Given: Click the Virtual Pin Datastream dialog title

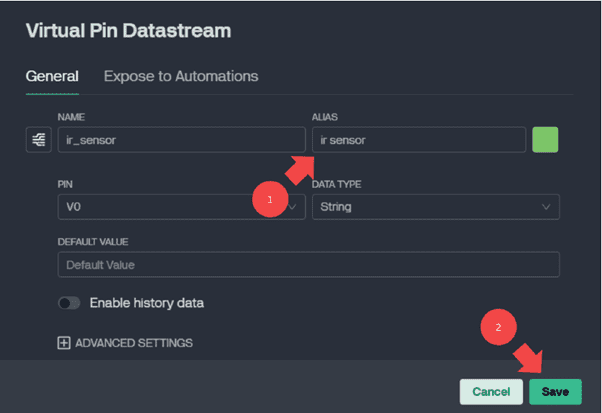Looking at the screenshot, I should 128,30.
